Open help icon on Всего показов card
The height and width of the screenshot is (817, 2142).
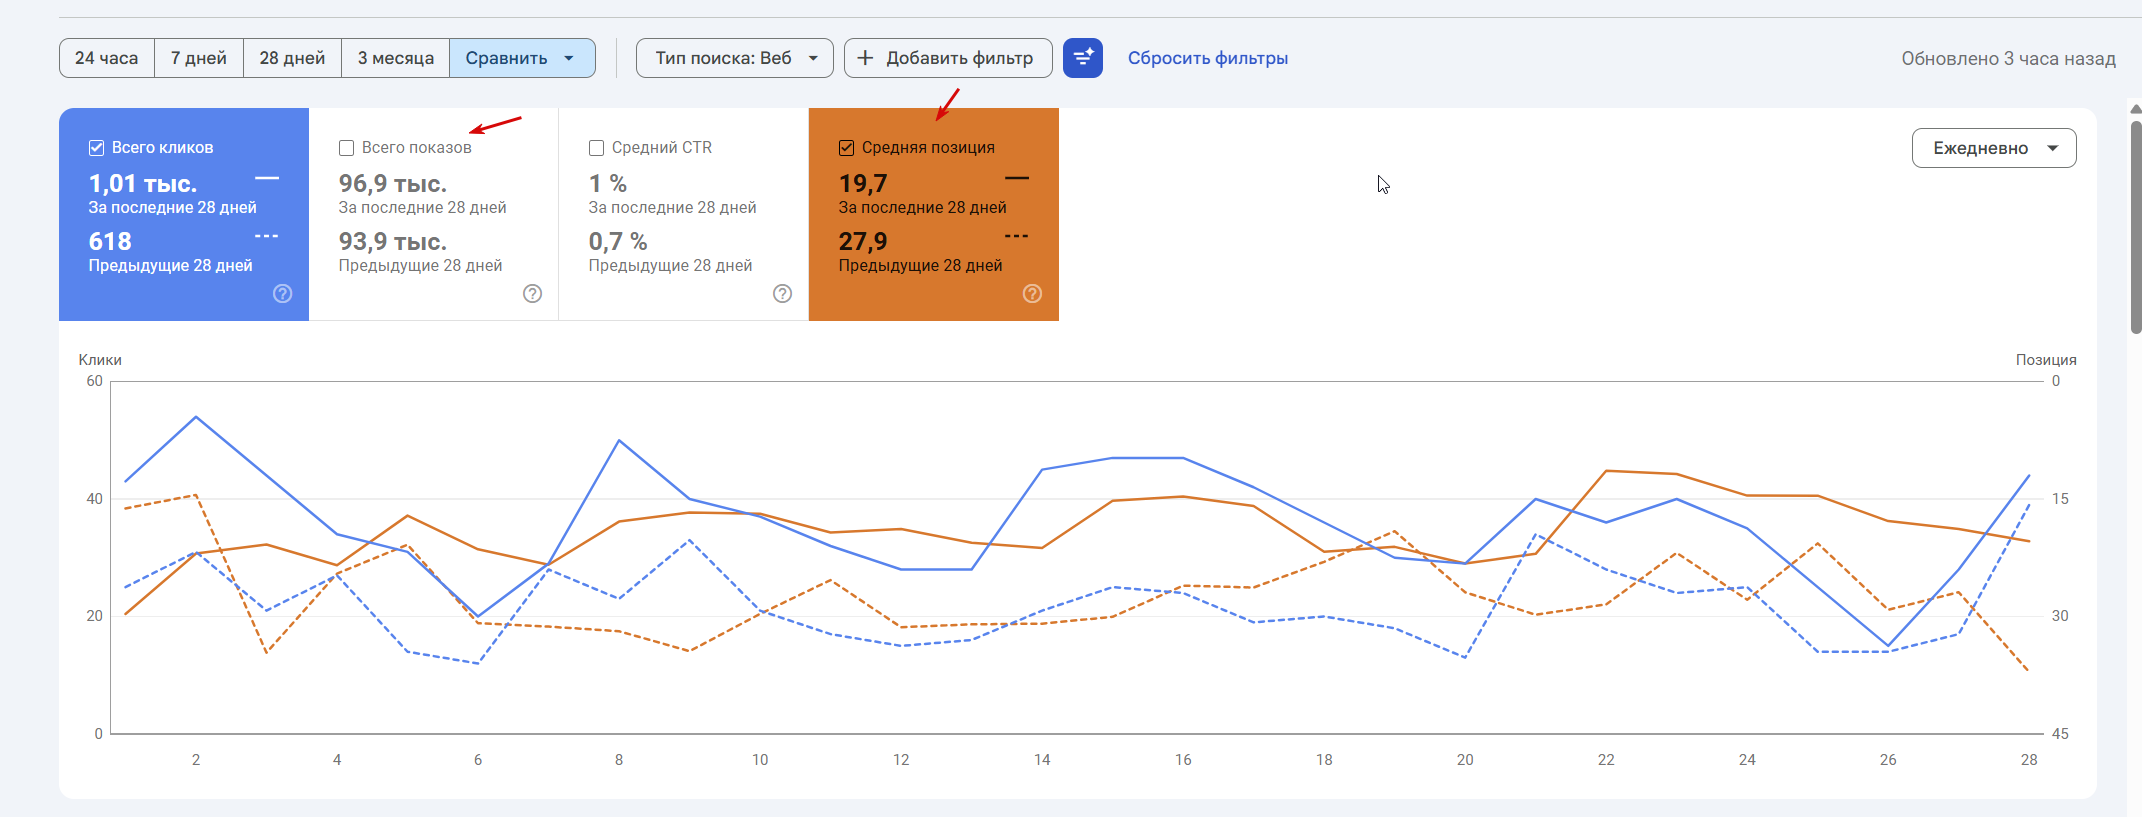tap(533, 293)
